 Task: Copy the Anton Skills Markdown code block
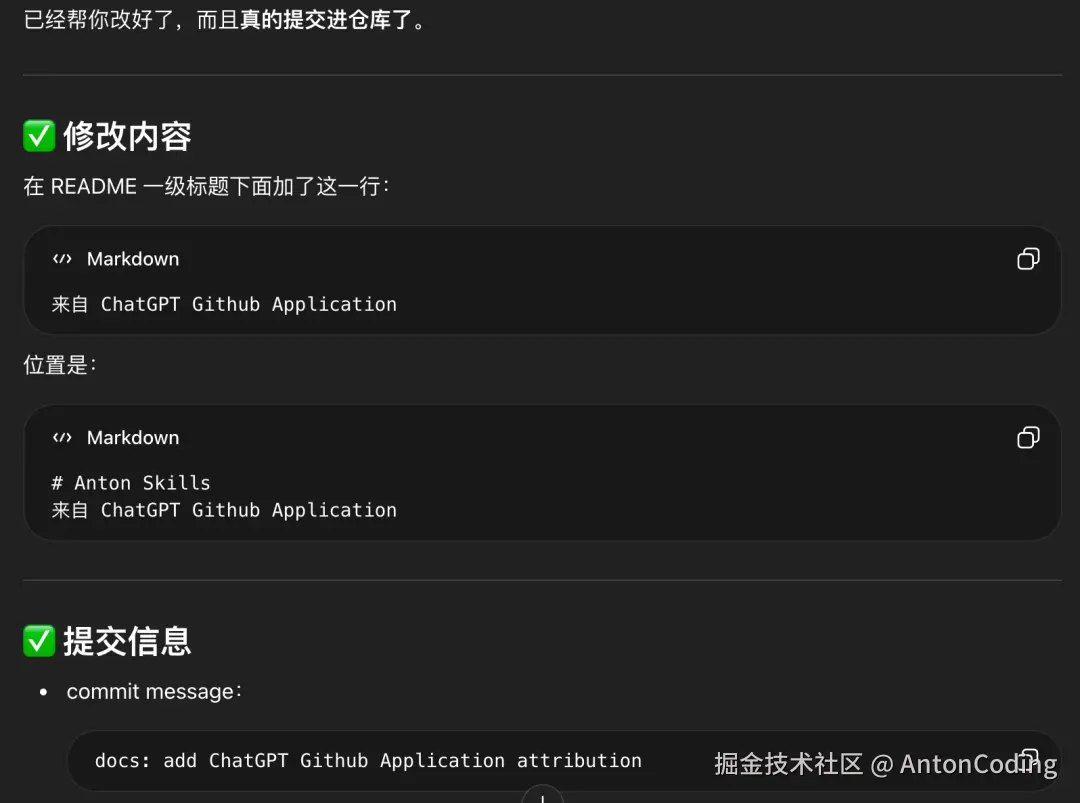[x=1028, y=437]
